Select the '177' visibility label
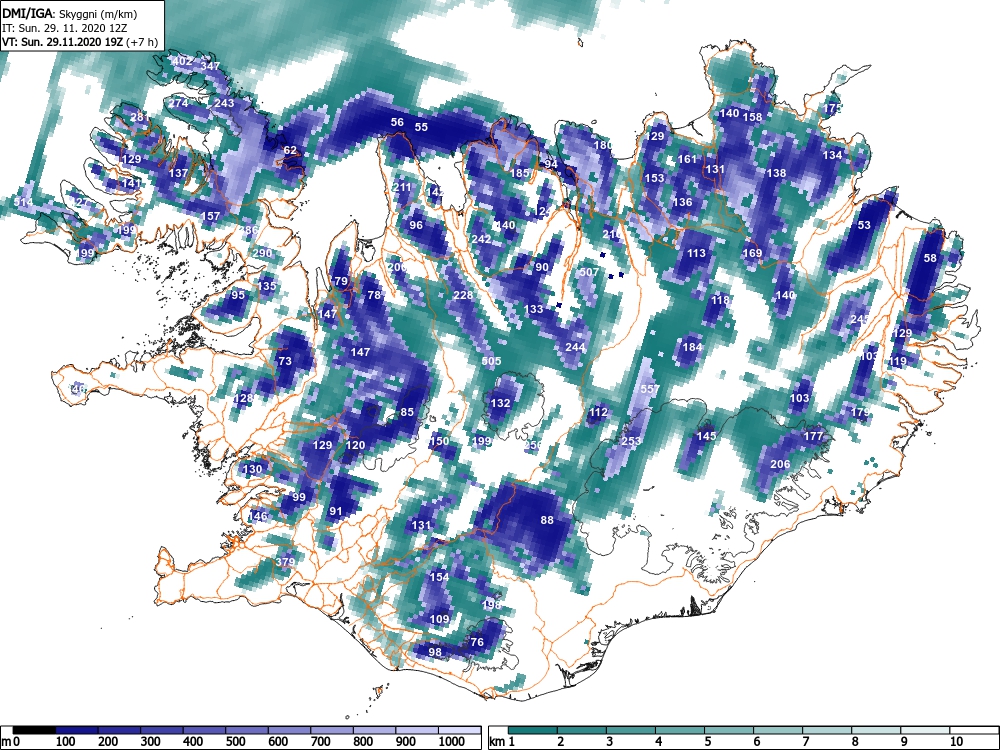This screenshot has height=750, width=1000. (813, 436)
